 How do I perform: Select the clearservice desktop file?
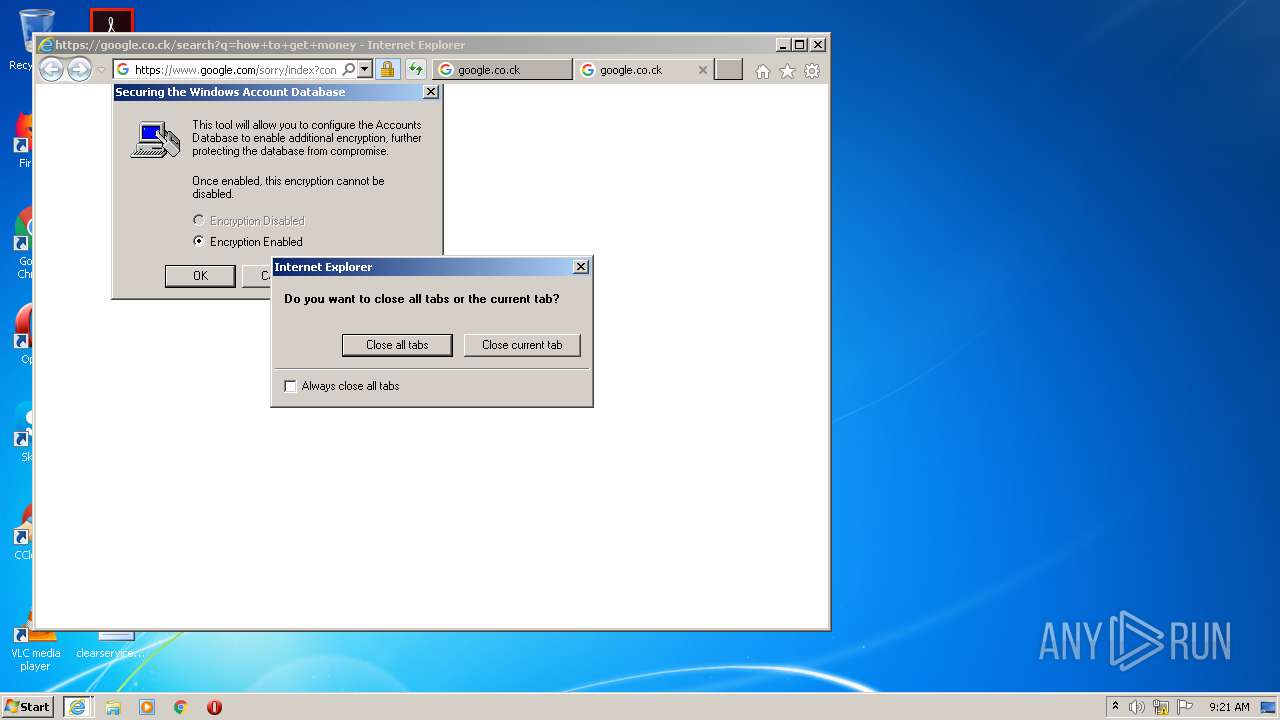click(110, 646)
